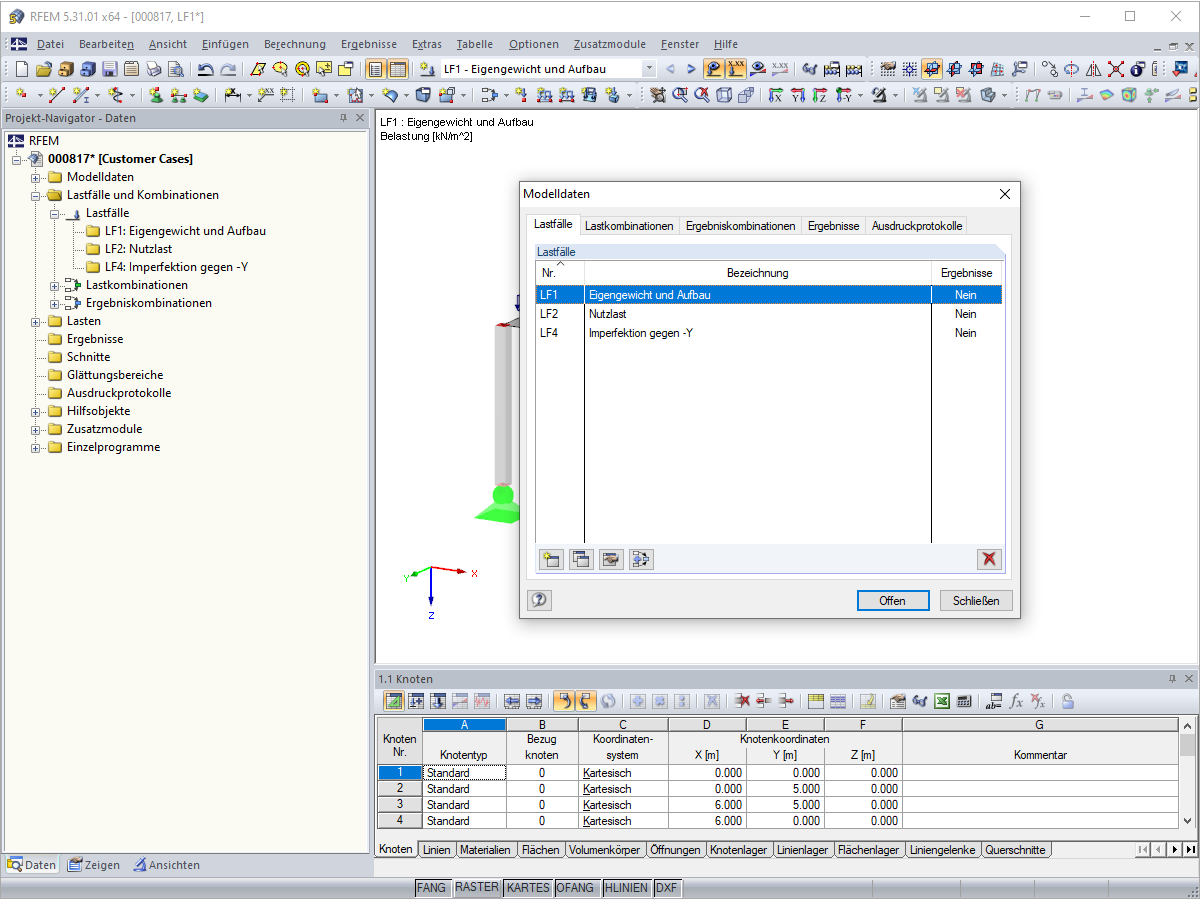This screenshot has height=900, width=1200.
Task: Click the calculator icon in table toolbar
Action: 964,701
